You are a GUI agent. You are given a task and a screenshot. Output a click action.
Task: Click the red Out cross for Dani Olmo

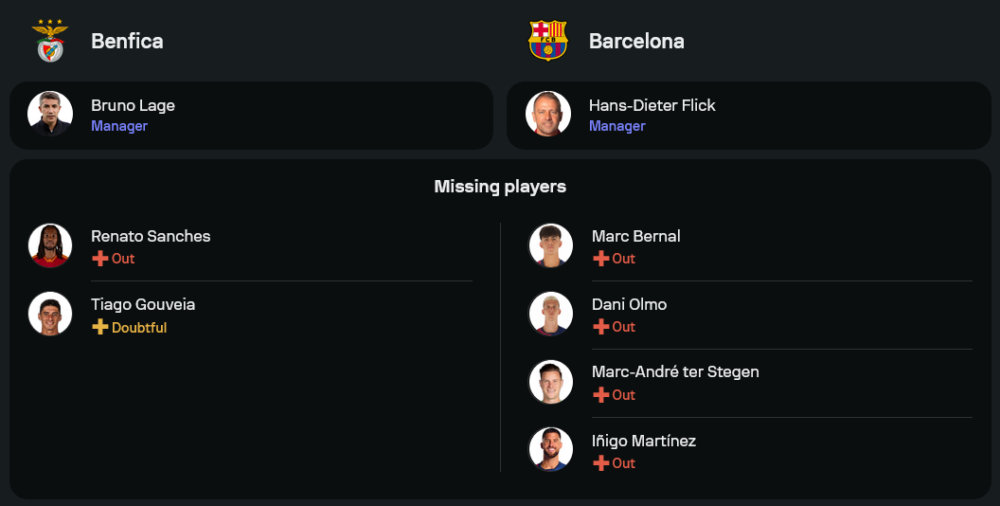pos(601,327)
